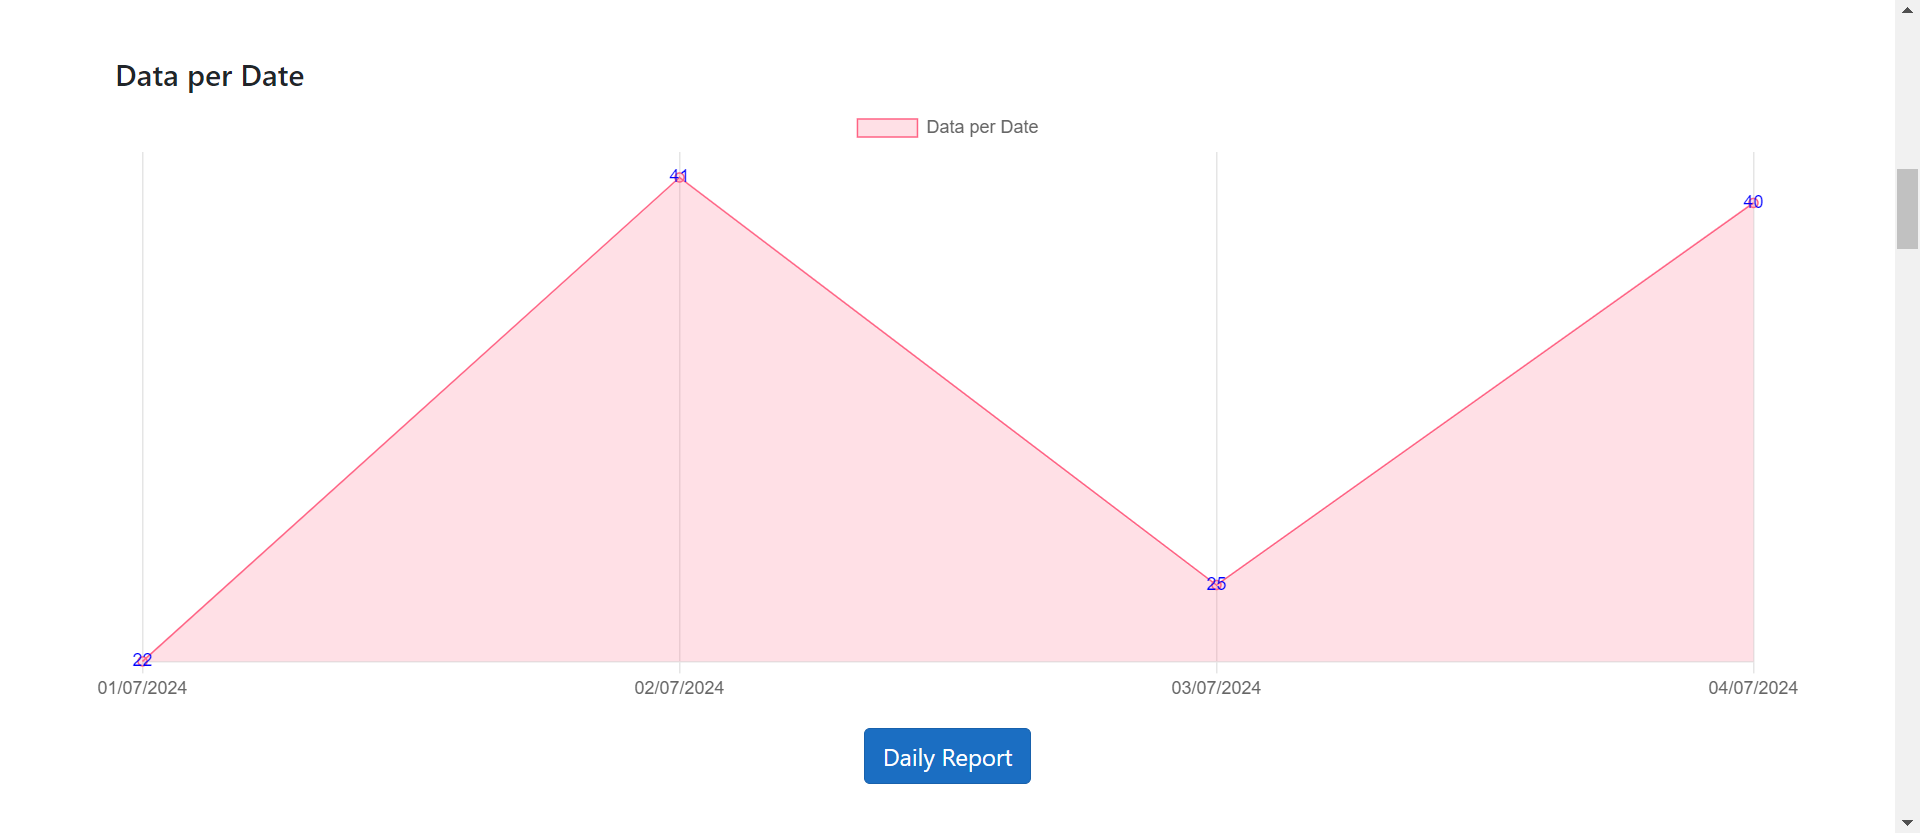Click the scrollbar down arrow
The image size is (1920, 833).
click(1907, 823)
